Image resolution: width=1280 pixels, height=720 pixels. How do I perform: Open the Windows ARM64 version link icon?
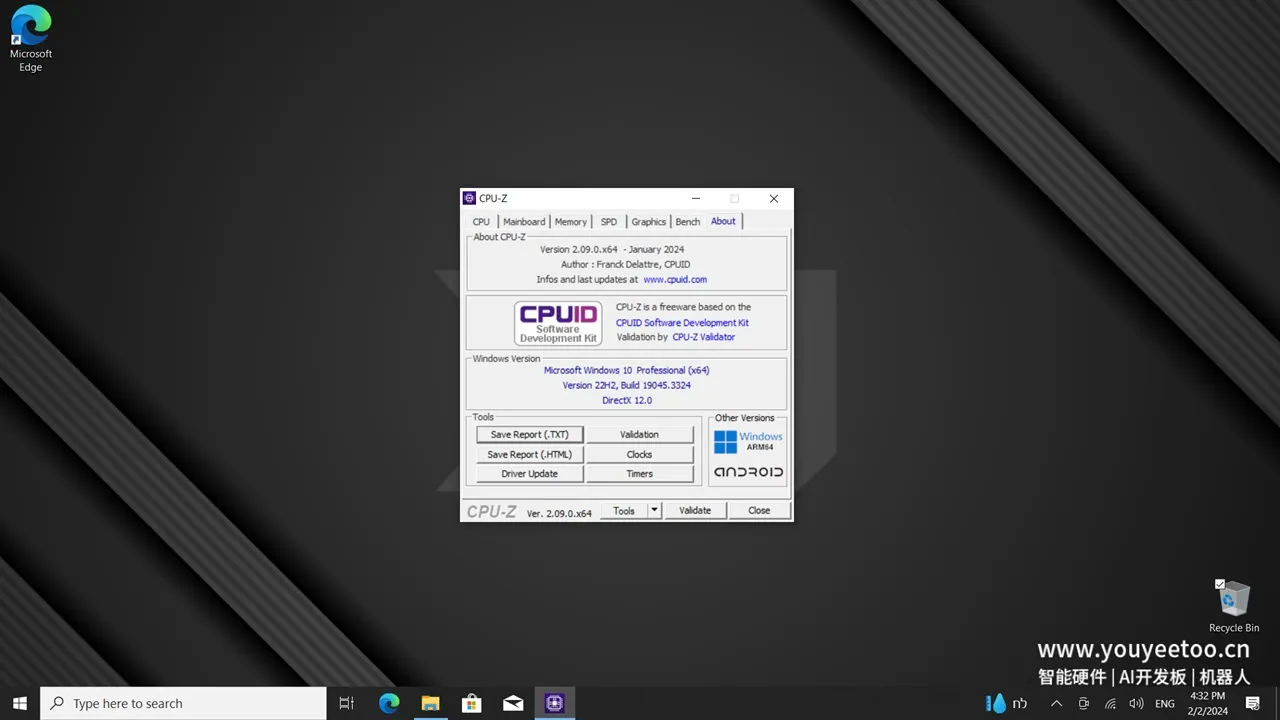point(747,441)
